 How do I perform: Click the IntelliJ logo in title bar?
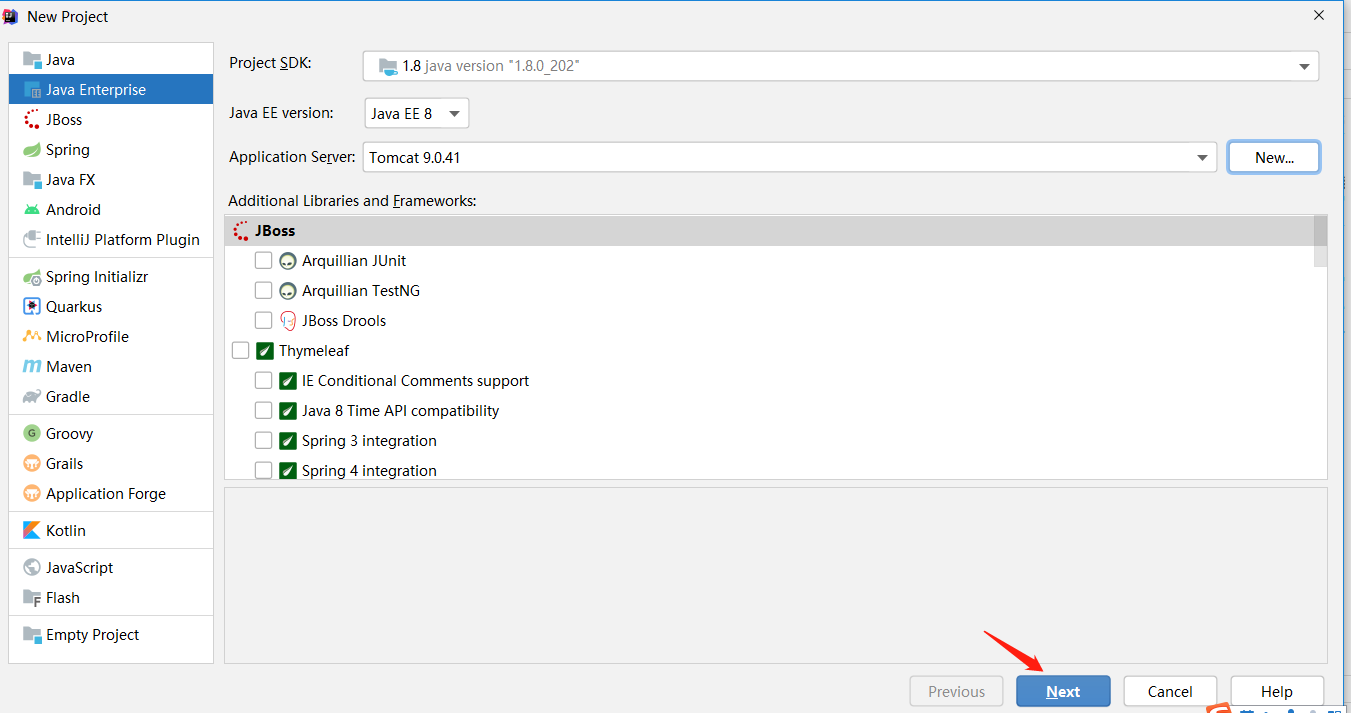11,16
